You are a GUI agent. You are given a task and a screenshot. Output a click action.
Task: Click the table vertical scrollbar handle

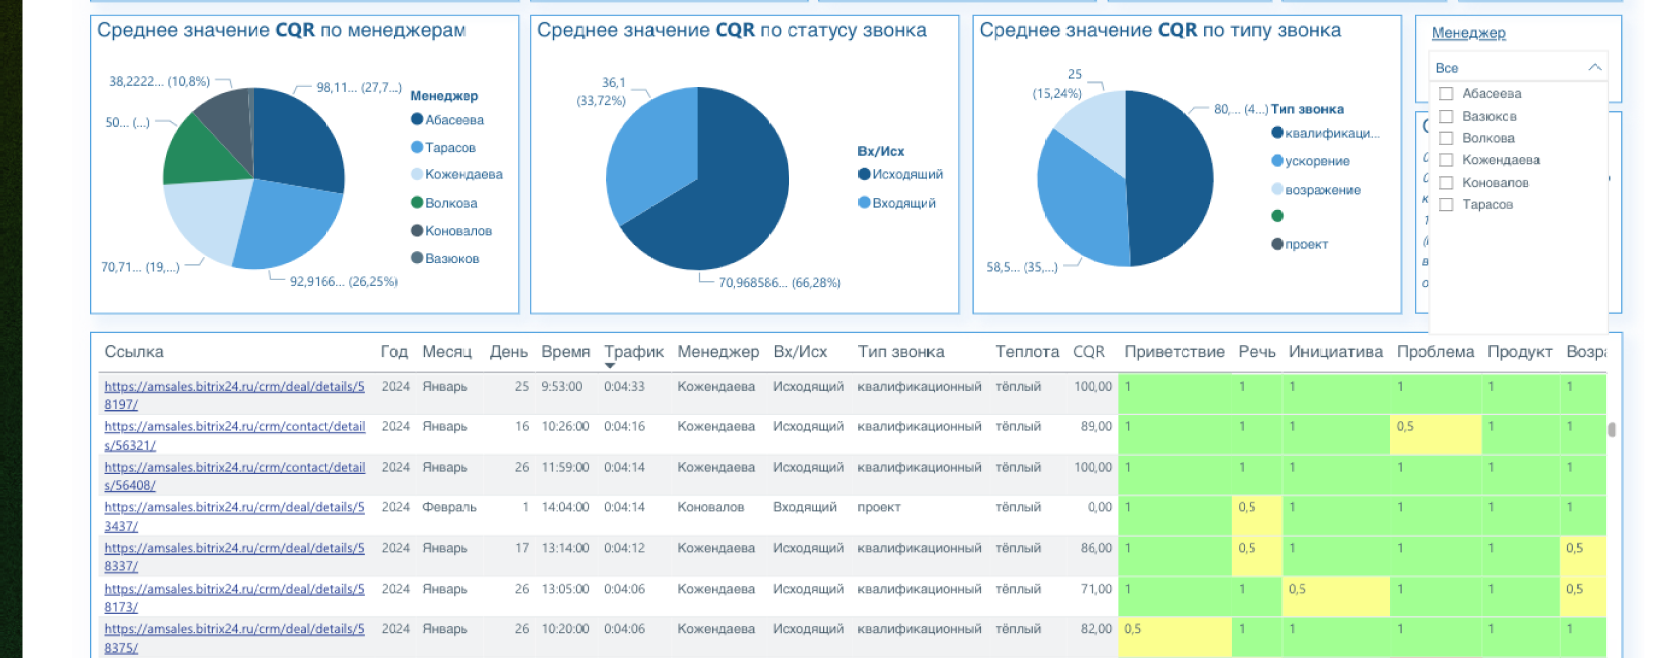click(1611, 430)
